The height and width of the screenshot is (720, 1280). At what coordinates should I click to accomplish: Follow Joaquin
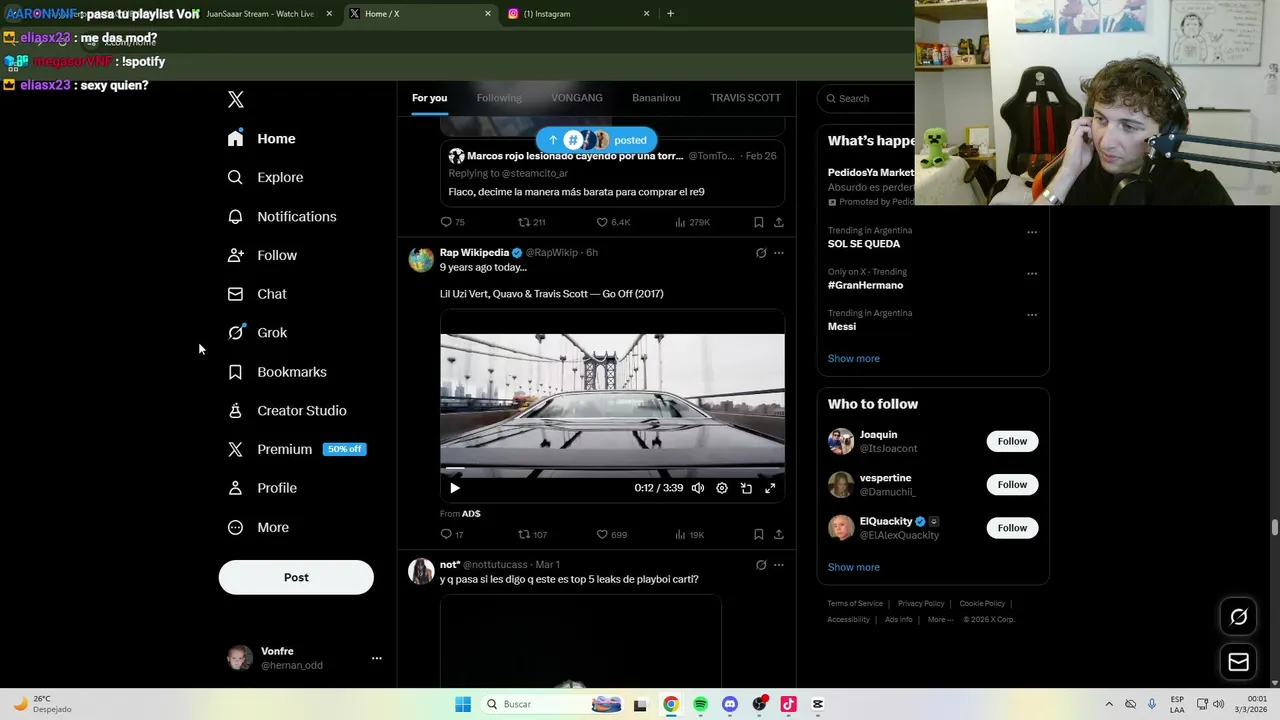(x=1012, y=441)
